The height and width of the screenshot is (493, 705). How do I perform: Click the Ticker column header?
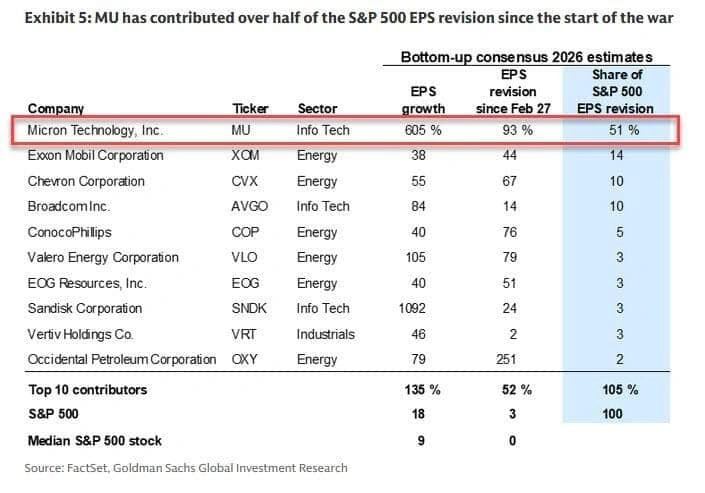pyautogui.click(x=250, y=108)
